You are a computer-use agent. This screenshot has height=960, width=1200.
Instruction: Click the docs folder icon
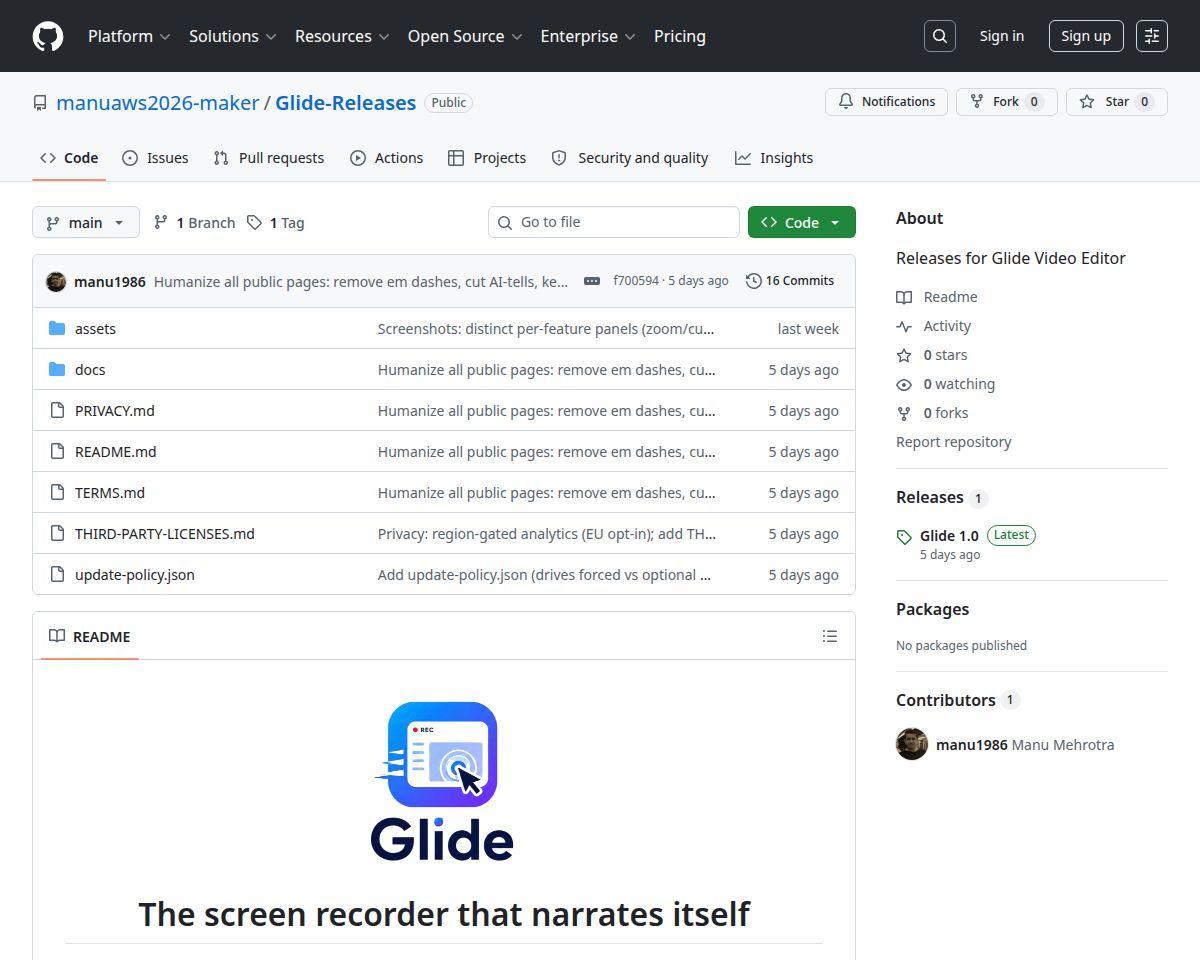[x=57, y=369]
